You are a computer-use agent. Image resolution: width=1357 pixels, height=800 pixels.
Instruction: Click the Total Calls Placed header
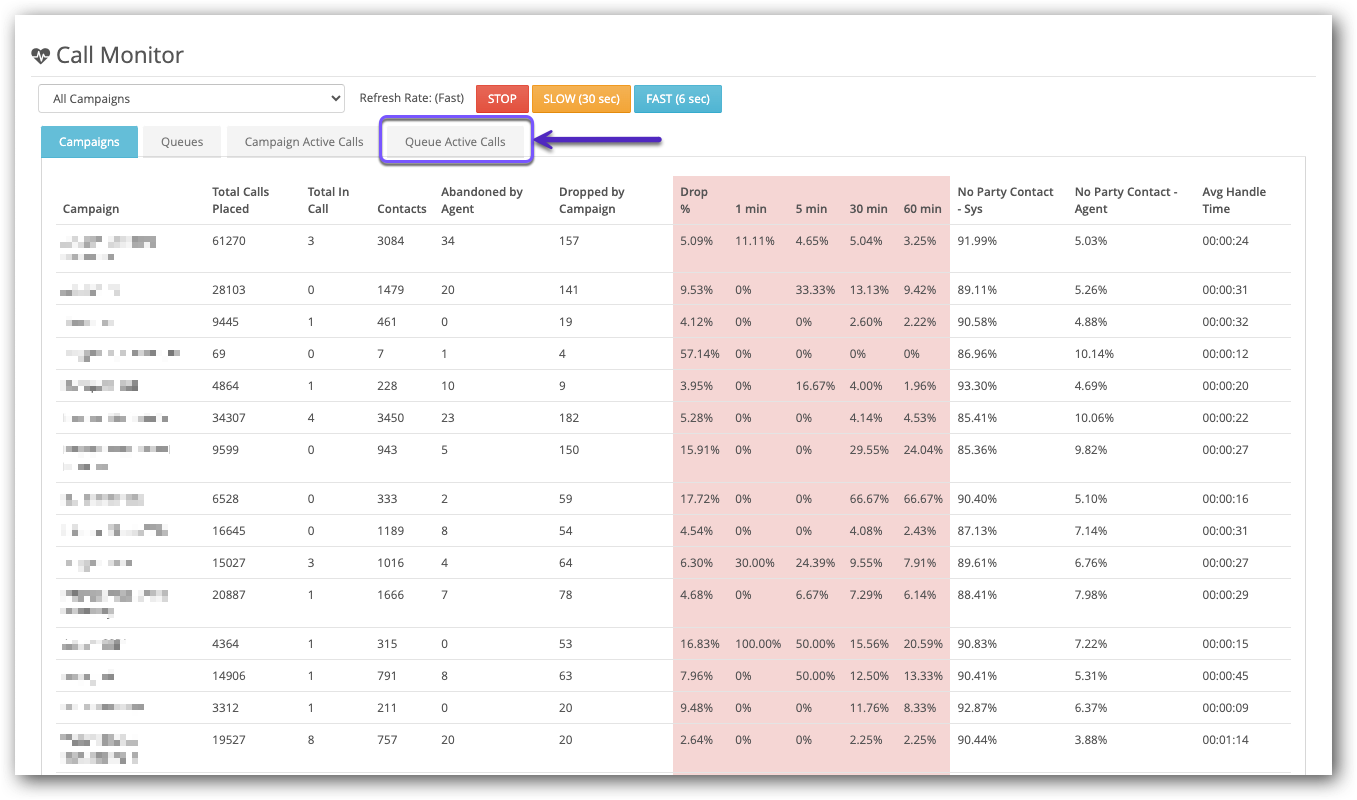click(x=245, y=199)
